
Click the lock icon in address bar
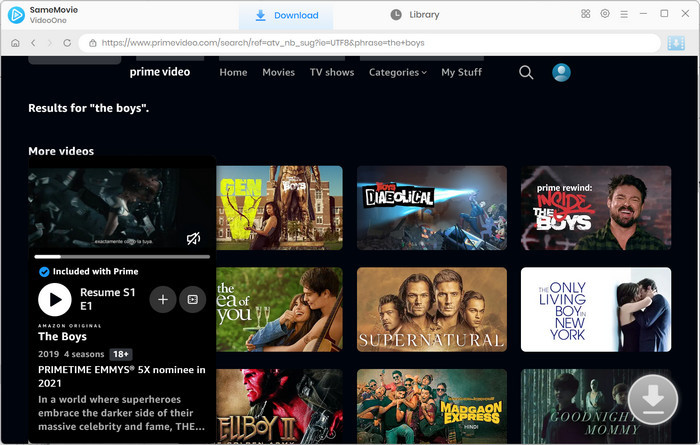coord(92,43)
